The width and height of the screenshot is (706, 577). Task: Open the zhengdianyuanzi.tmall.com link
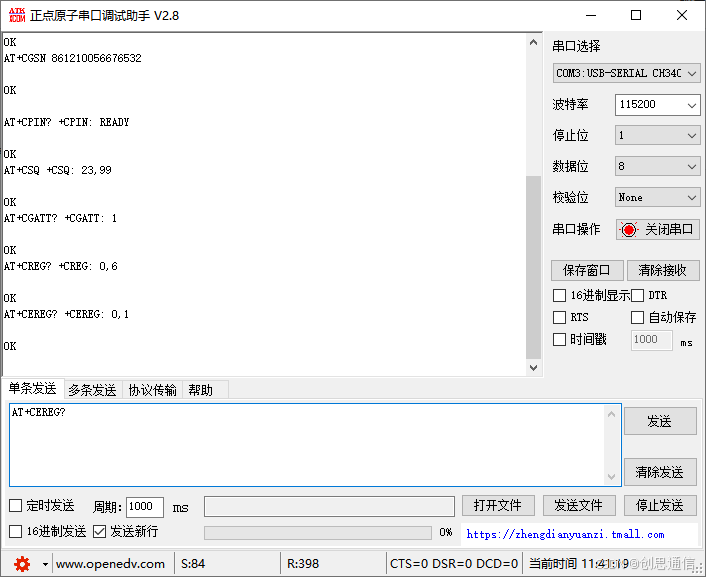565,535
